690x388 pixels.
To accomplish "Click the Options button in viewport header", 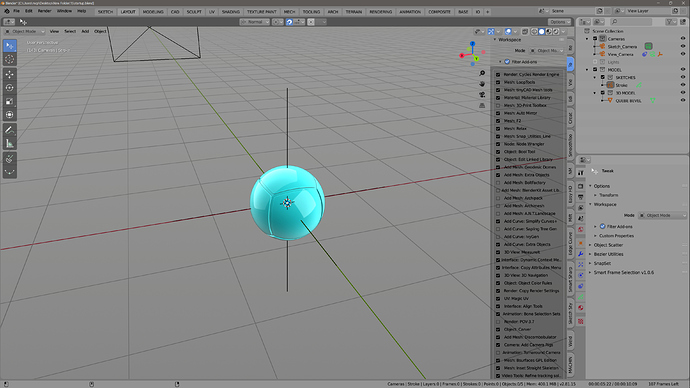I will tap(559, 22).
